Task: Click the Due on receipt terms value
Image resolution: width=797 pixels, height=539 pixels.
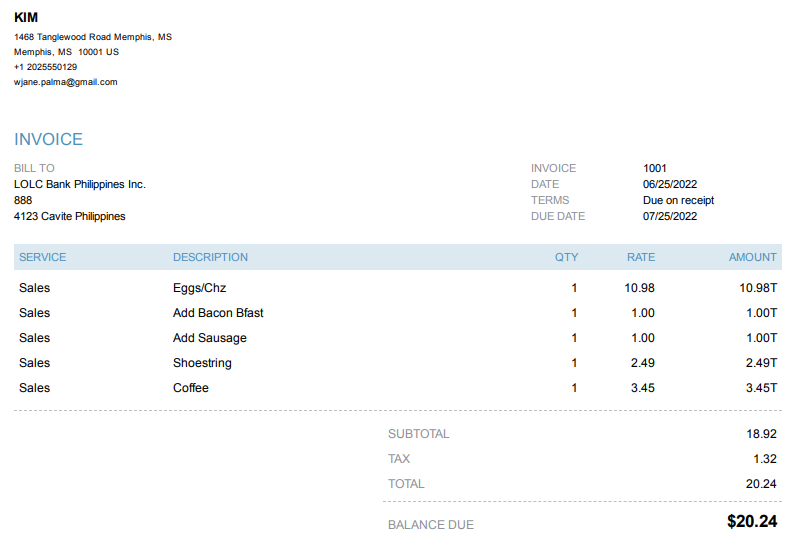Action: (x=678, y=200)
